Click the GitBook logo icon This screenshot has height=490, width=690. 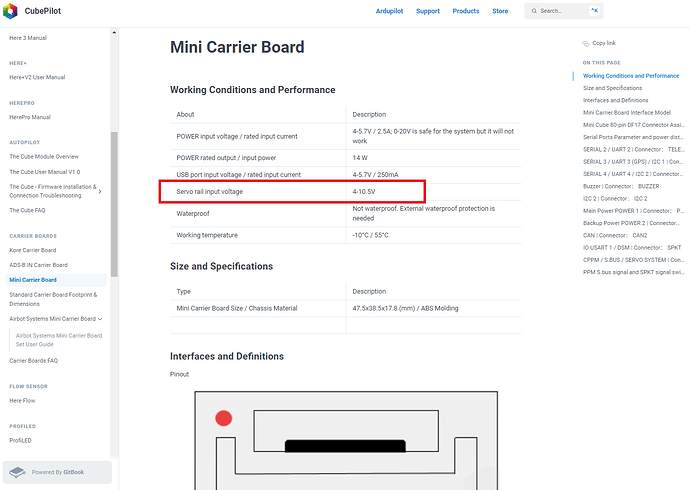18,472
